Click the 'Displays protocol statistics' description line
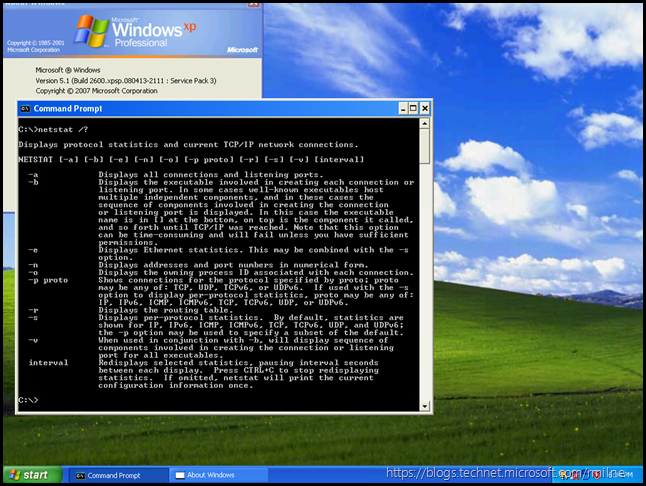Image resolution: width=646 pixels, height=486 pixels. coord(188,145)
